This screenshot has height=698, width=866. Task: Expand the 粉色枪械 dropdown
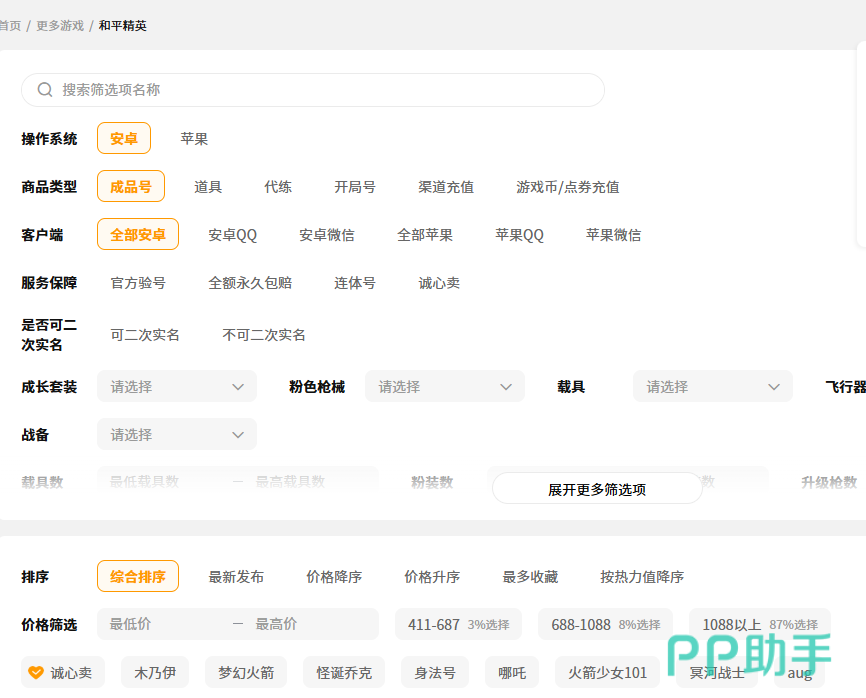click(x=445, y=387)
